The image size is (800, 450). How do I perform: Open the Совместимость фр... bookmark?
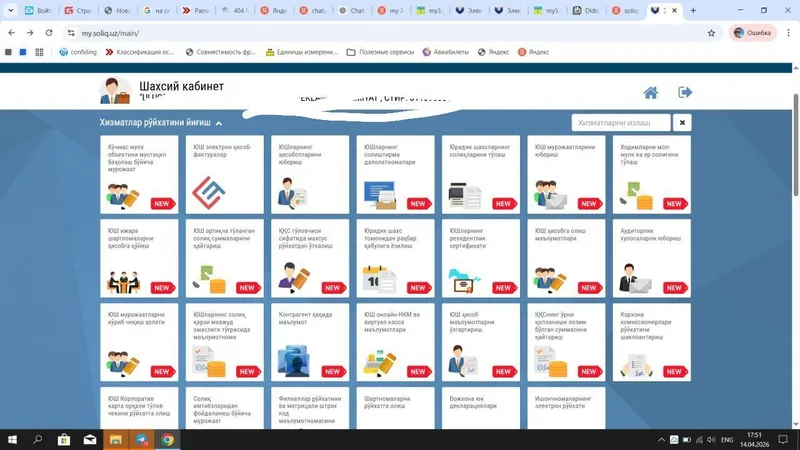[220, 52]
